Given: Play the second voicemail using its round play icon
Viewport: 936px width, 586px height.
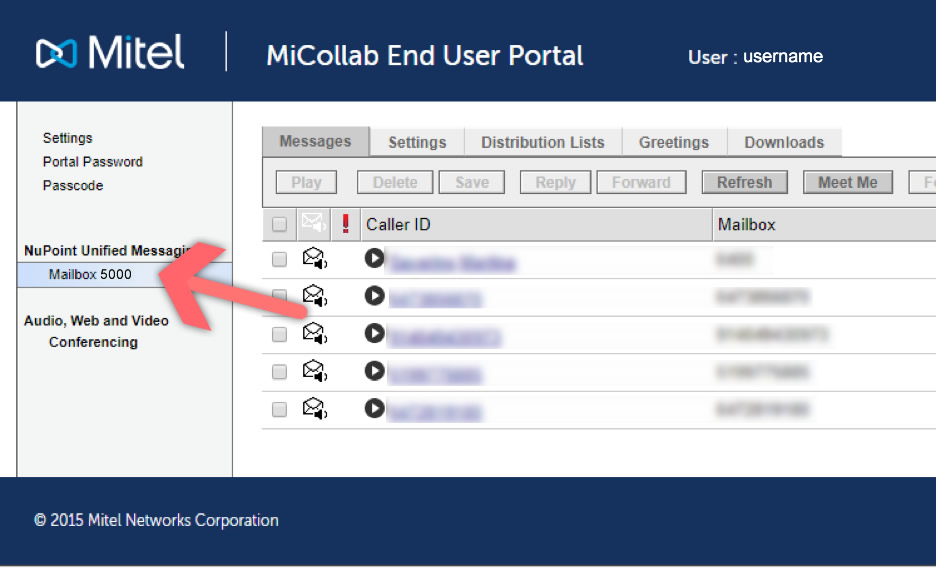Looking at the screenshot, I should coord(374,295).
